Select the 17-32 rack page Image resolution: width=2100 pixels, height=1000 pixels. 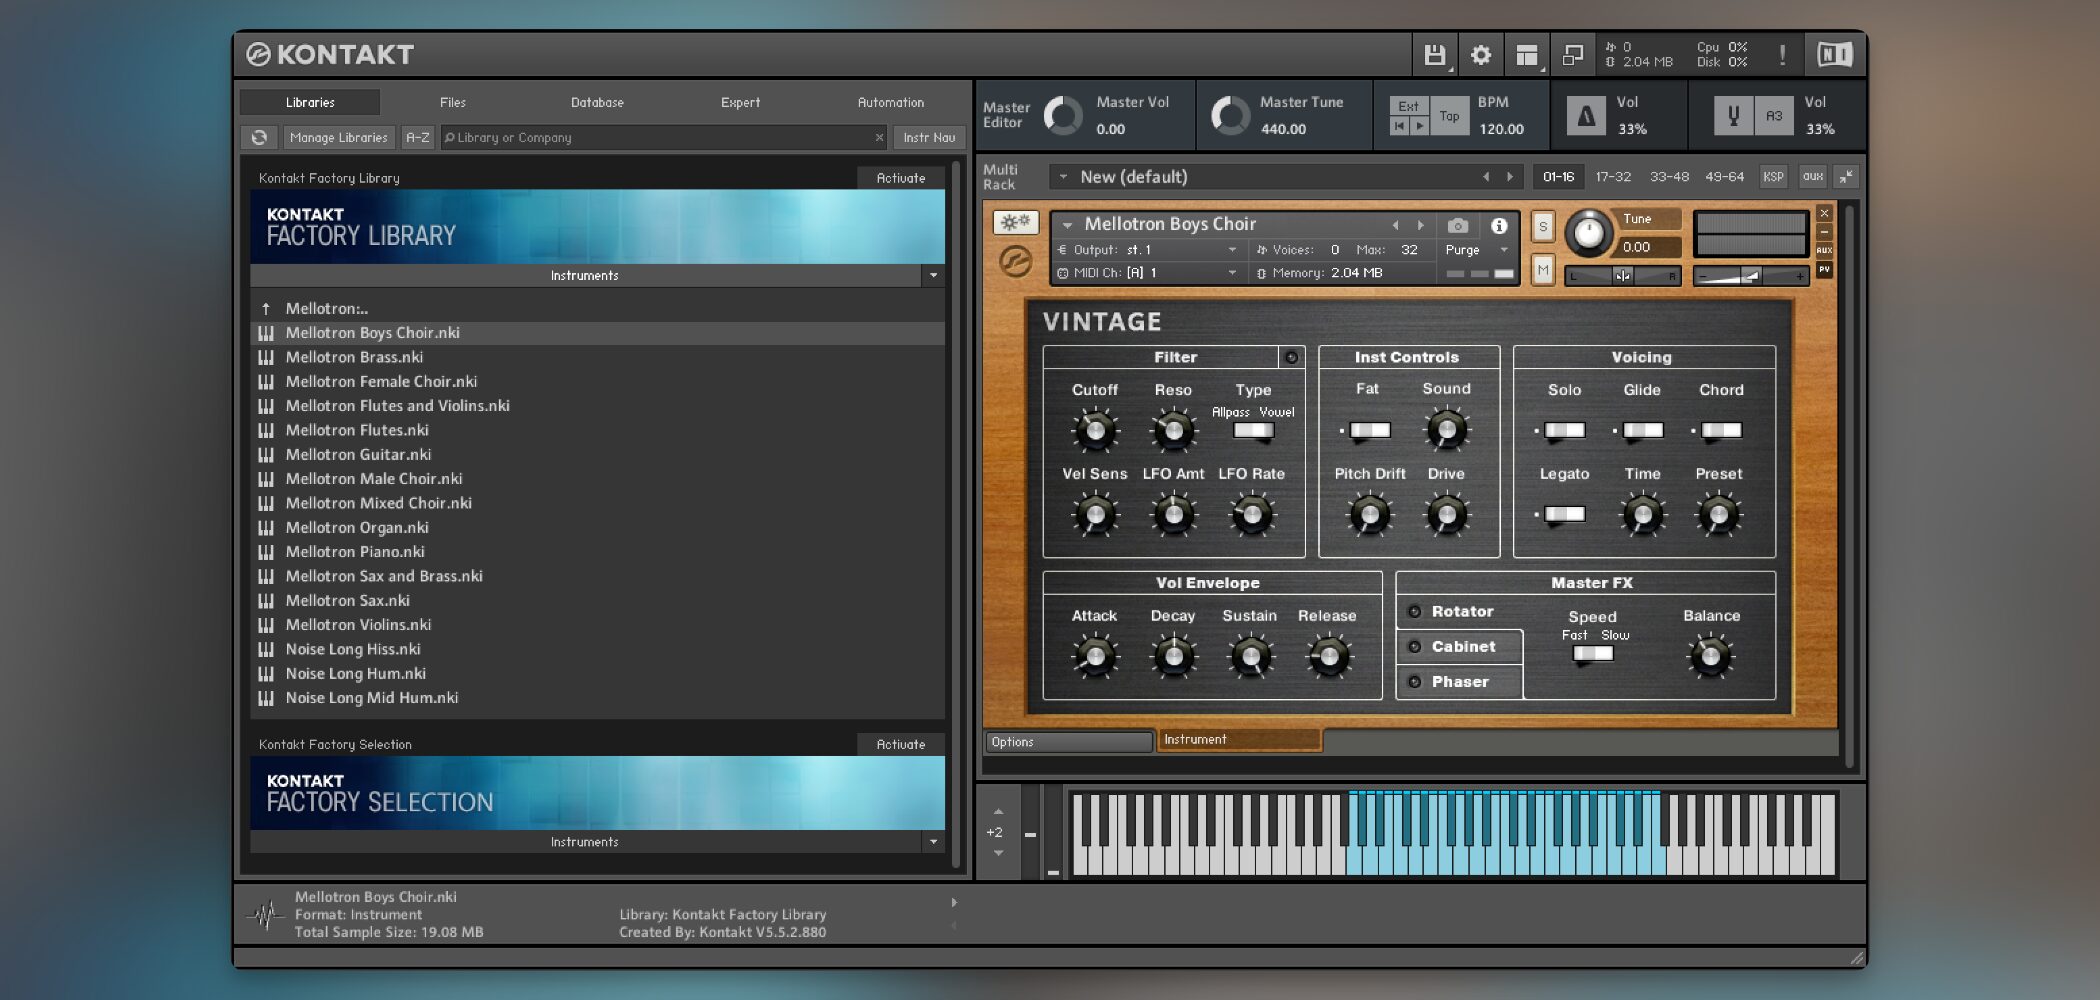pos(1613,177)
